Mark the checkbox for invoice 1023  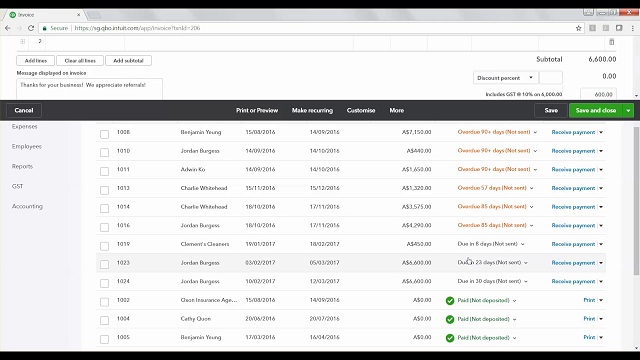point(104,264)
